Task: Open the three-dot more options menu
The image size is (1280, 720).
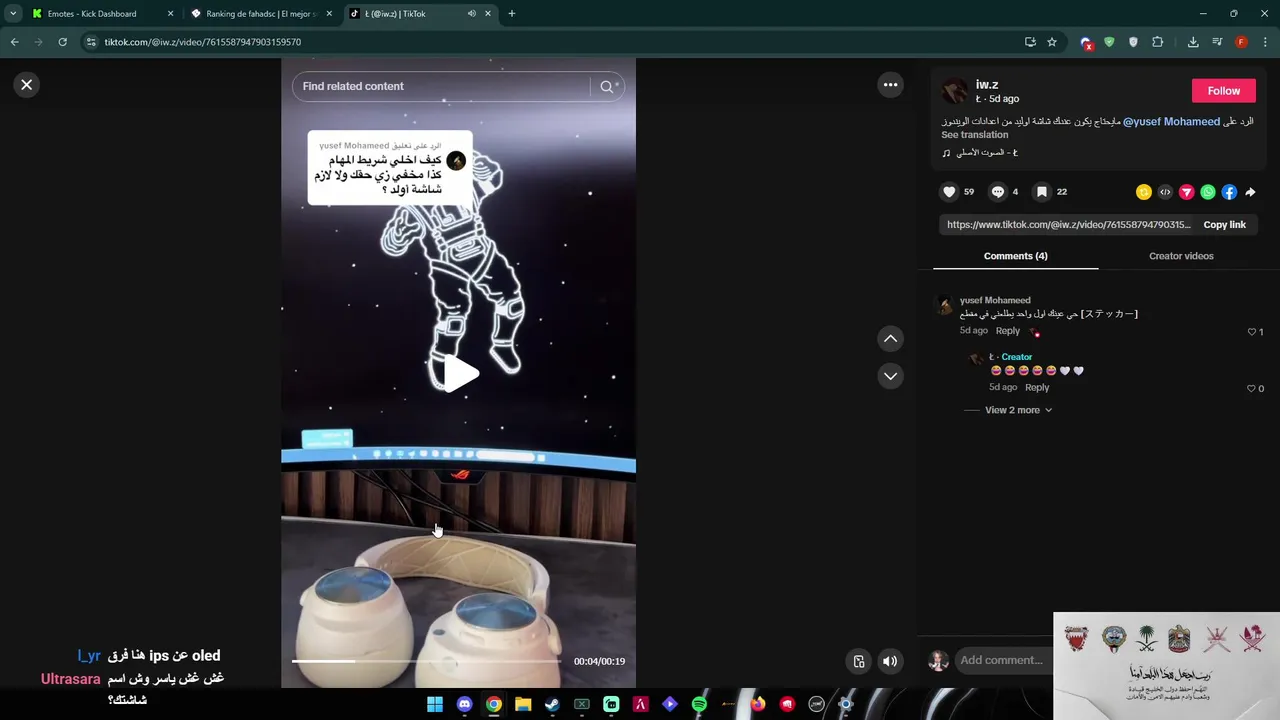Action: (890, 85)
